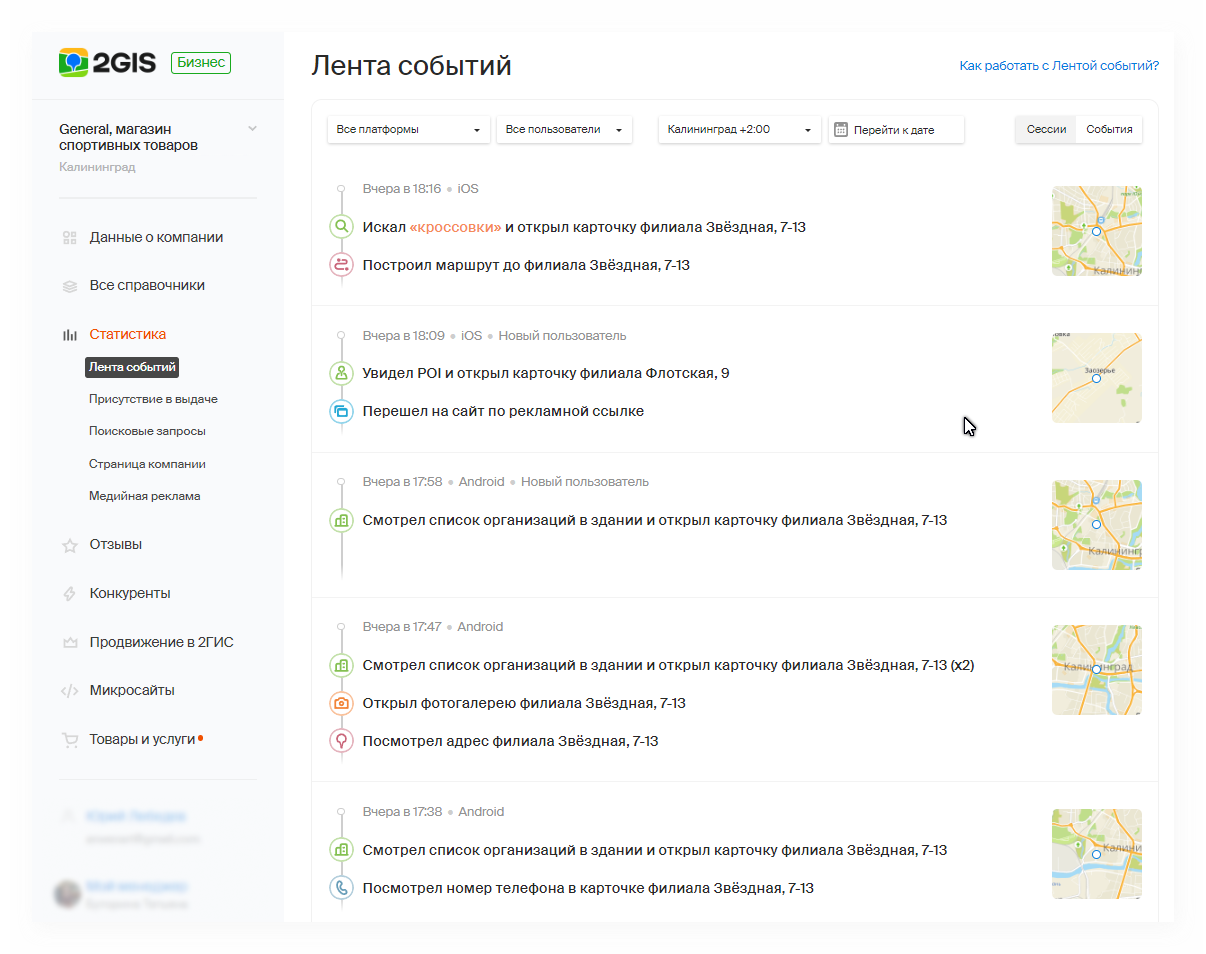Open Товары и услуги section
This screenshot has height=954, width=1206.
[143, 740]
